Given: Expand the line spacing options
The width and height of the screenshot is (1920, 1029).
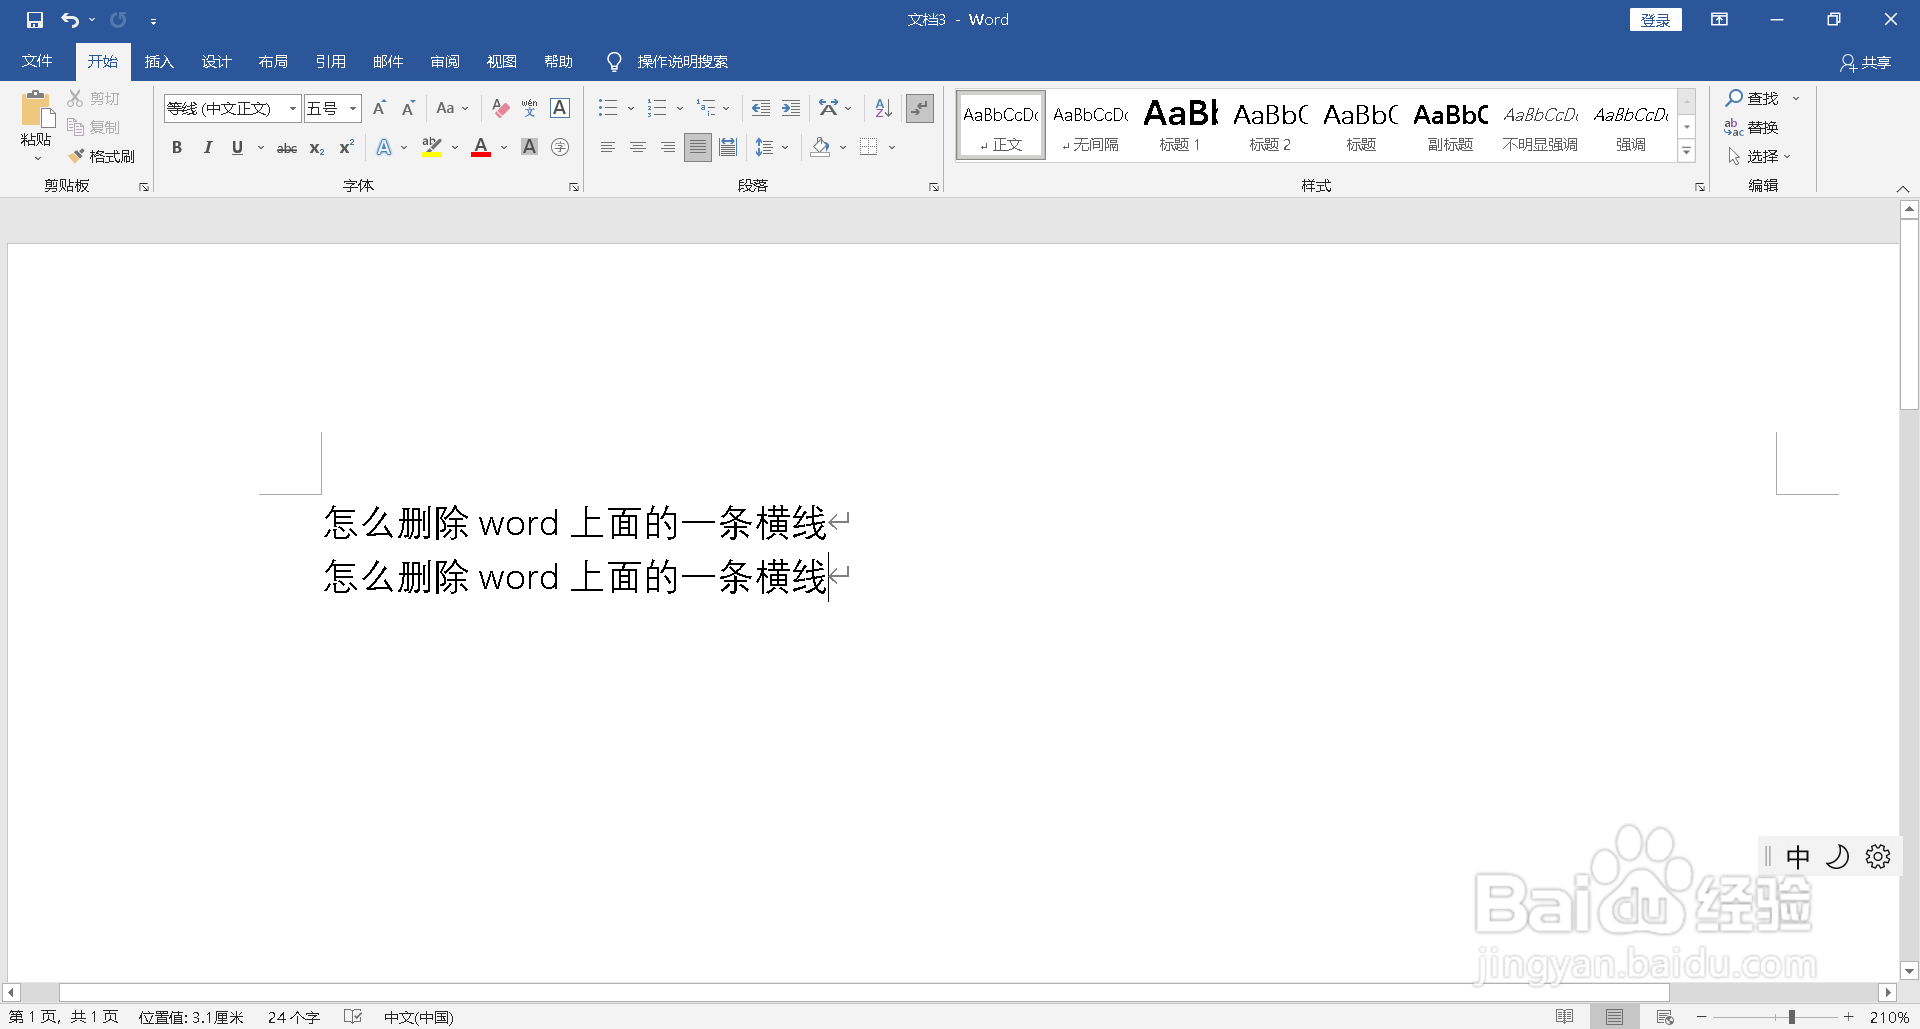Looking at the screenshot, I should click(x=784, y=147).
